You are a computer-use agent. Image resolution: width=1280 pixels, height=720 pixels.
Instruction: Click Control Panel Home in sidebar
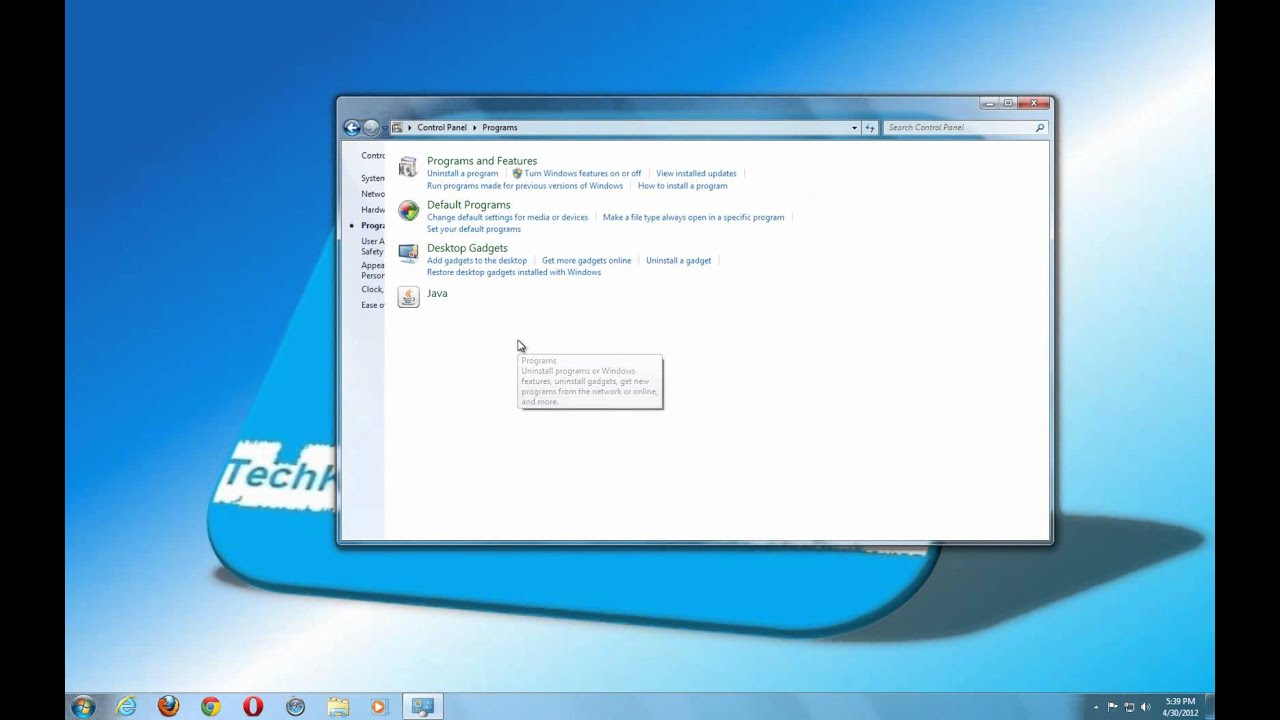pyautogui.click(x=373, y=155)
